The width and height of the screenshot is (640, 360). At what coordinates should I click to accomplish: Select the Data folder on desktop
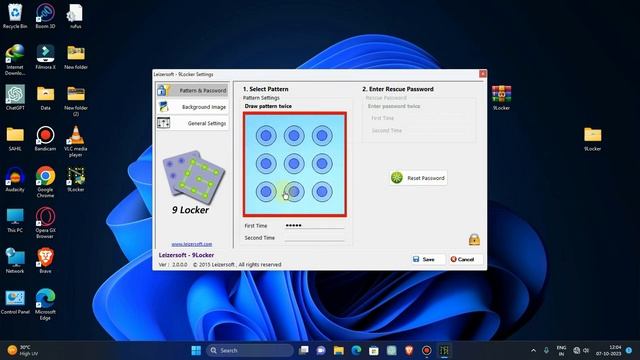tap(45, 98)
